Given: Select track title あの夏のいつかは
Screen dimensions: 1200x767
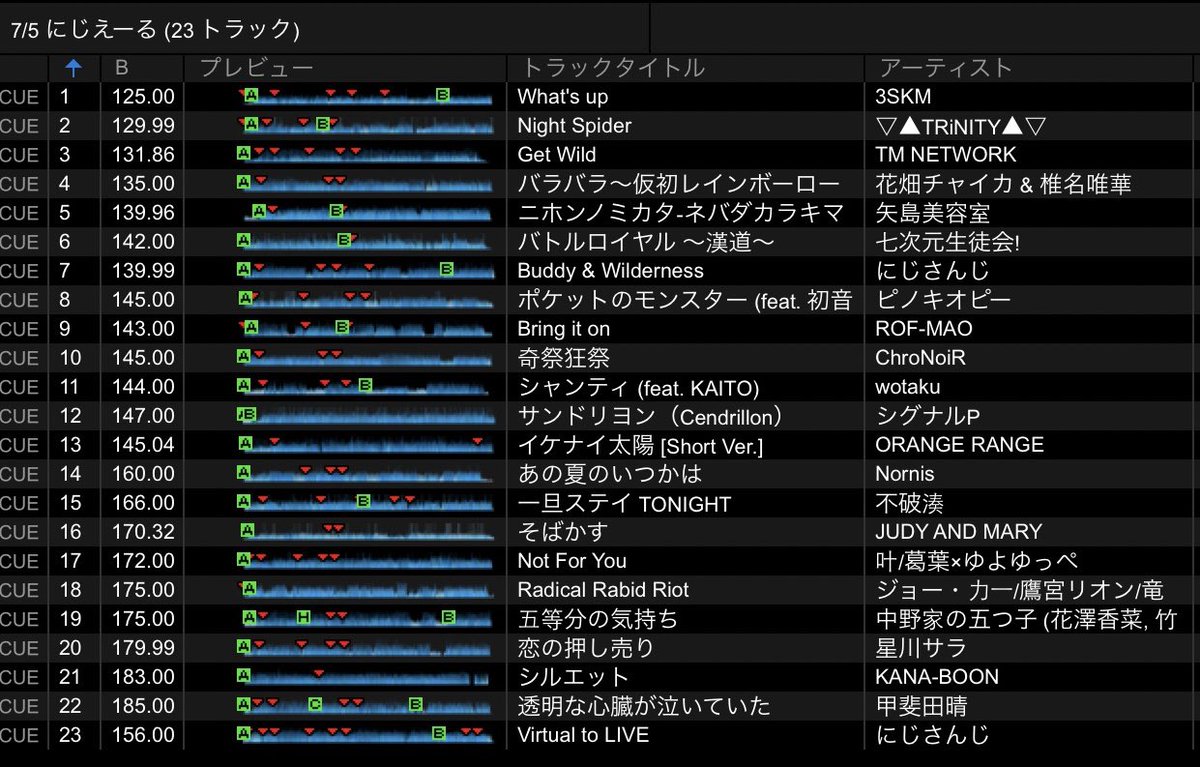Looking at the screenshot, I should 610,474.
